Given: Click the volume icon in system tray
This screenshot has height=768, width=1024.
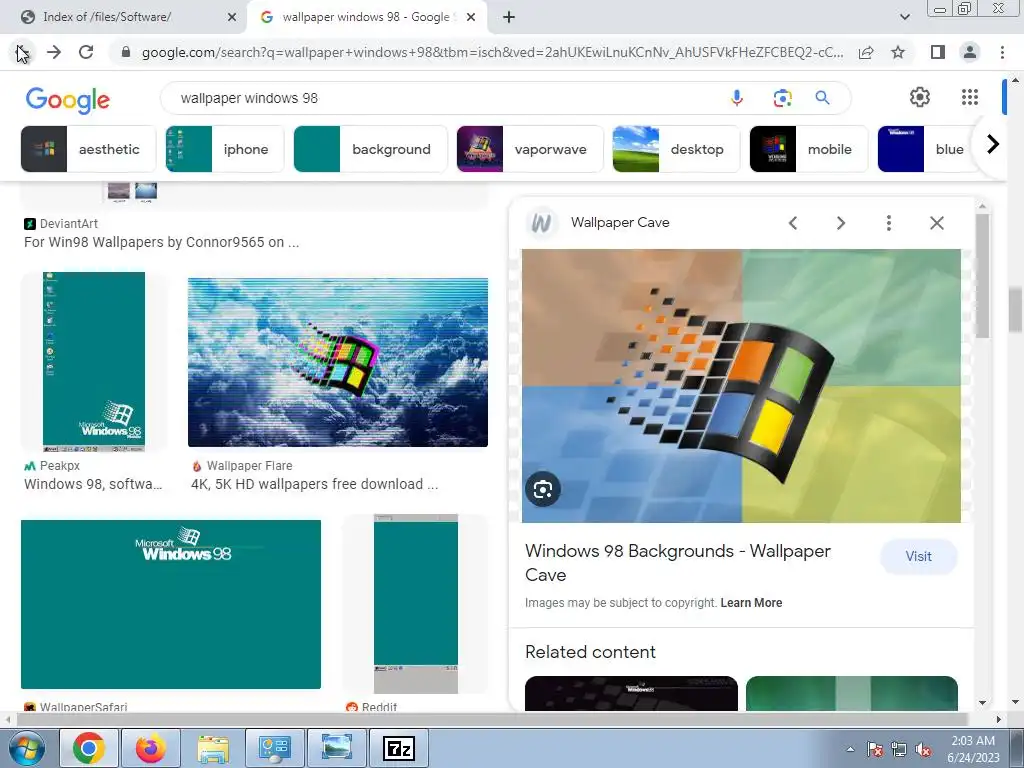Looking at the screenshot, I should [x=923, y=750].
